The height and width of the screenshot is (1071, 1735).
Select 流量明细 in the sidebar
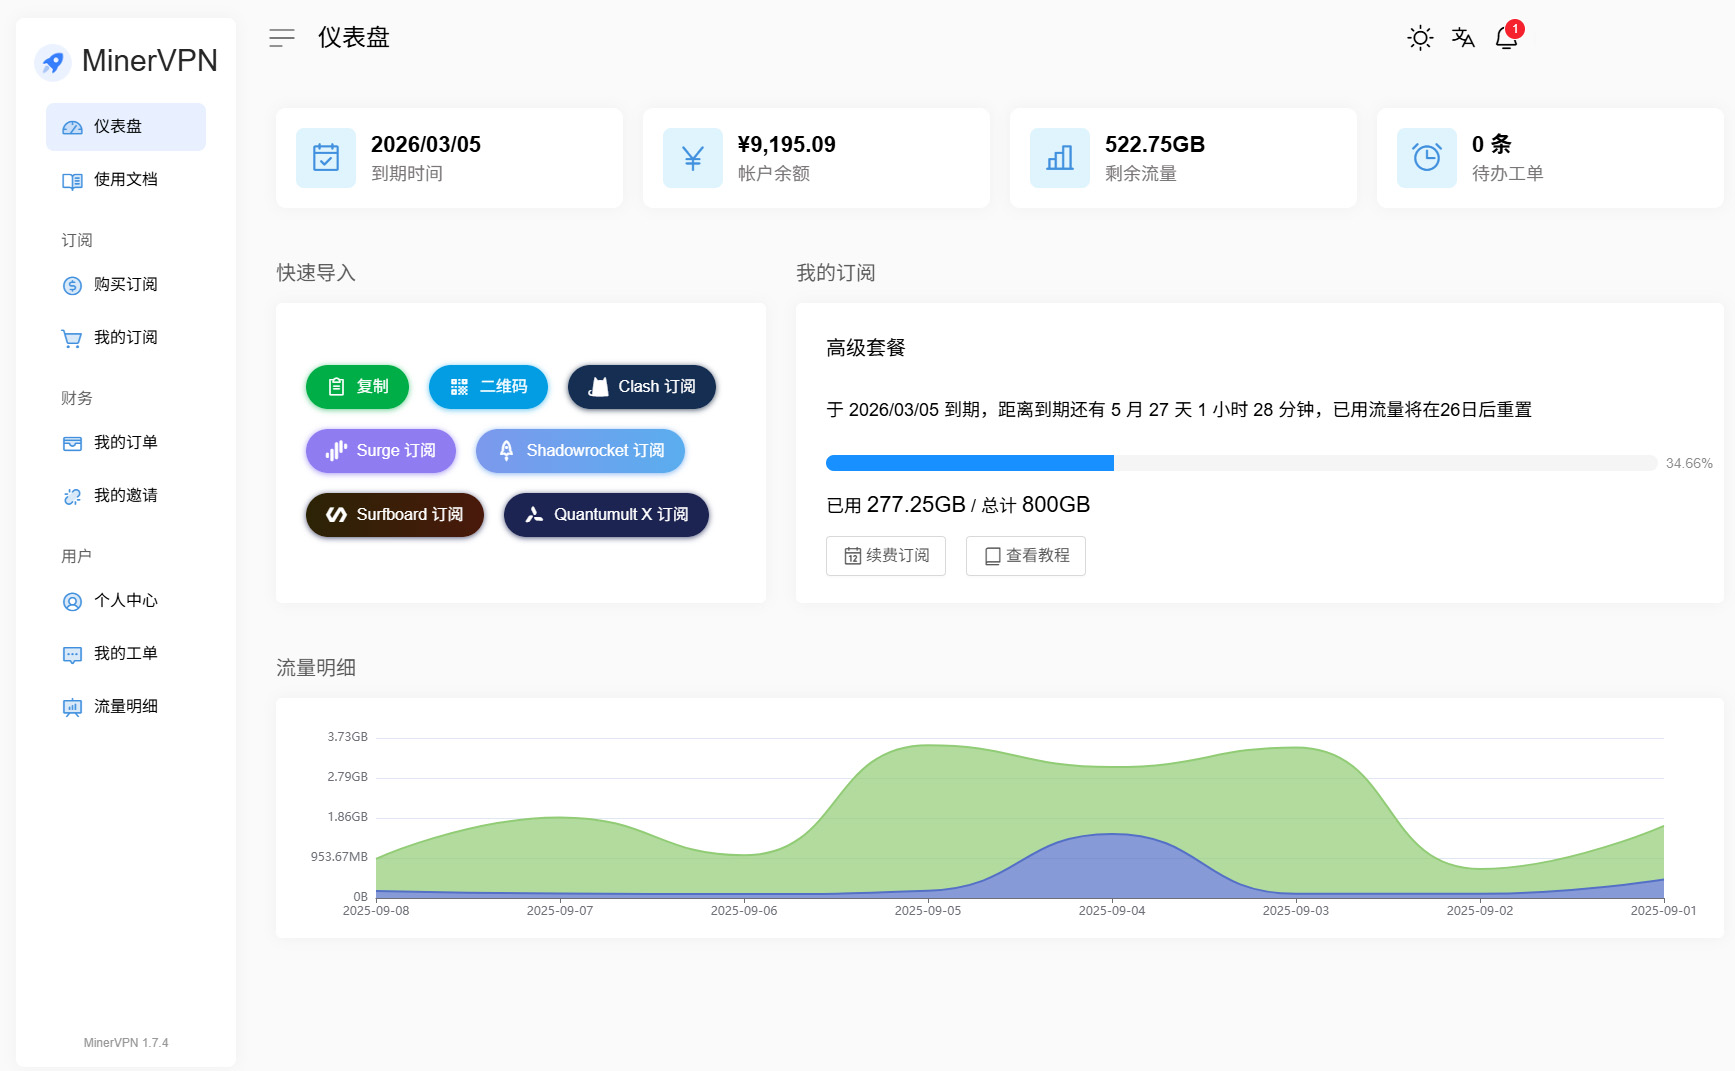pyautogui.click(x=125, y=707)
